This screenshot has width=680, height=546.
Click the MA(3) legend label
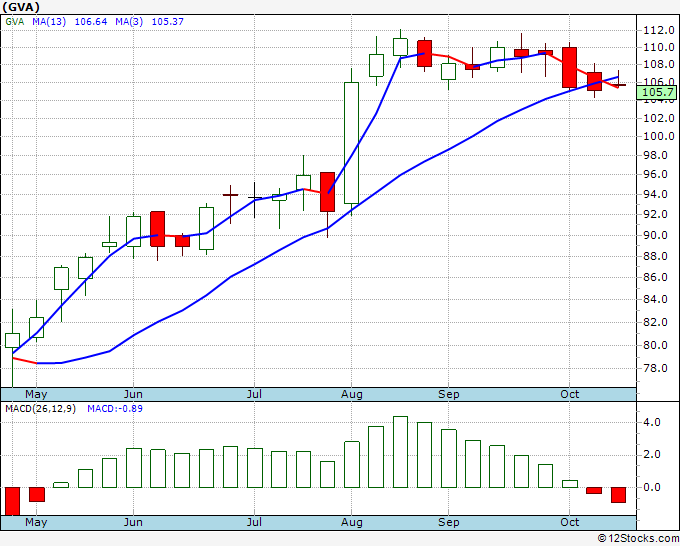tap(129, 22)
